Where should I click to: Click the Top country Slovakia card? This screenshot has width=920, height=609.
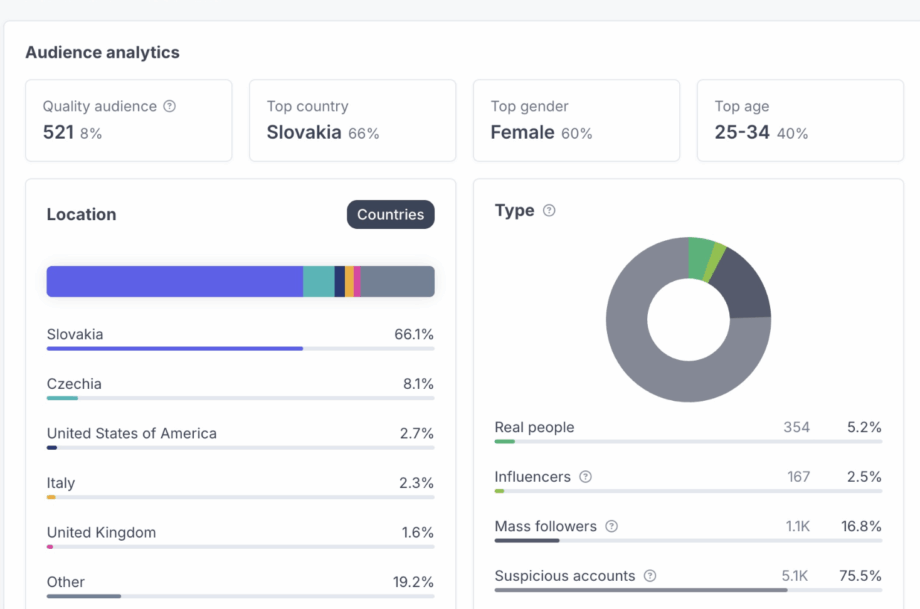coord(352,120)
